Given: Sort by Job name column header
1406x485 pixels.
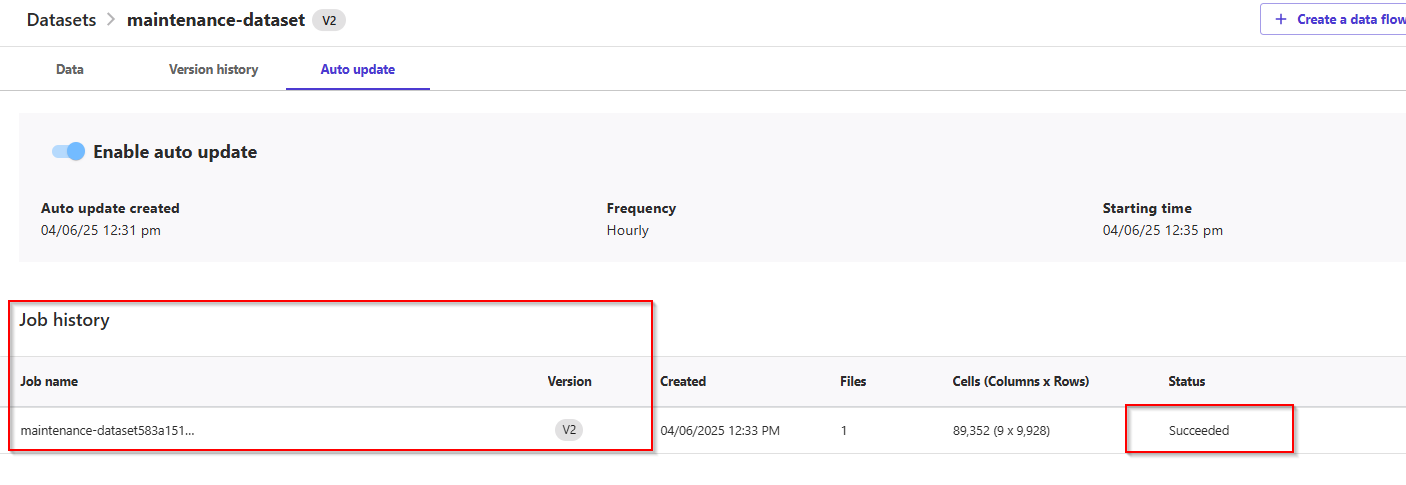Looking at the screenshot, I should pyautogui.click(x=49, y=381).
